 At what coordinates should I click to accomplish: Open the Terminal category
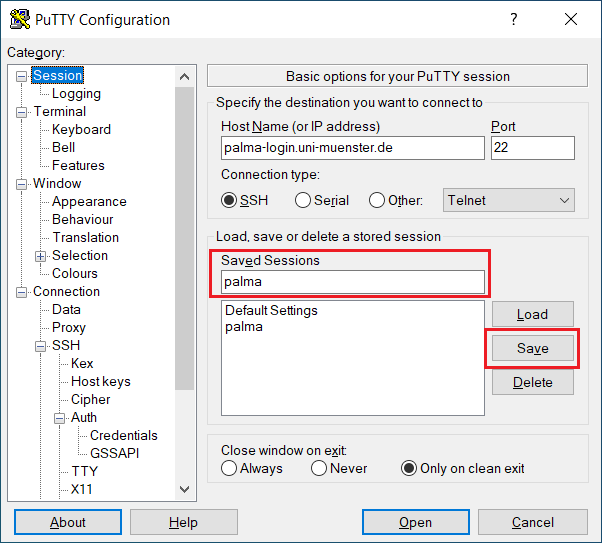[60, 112]
